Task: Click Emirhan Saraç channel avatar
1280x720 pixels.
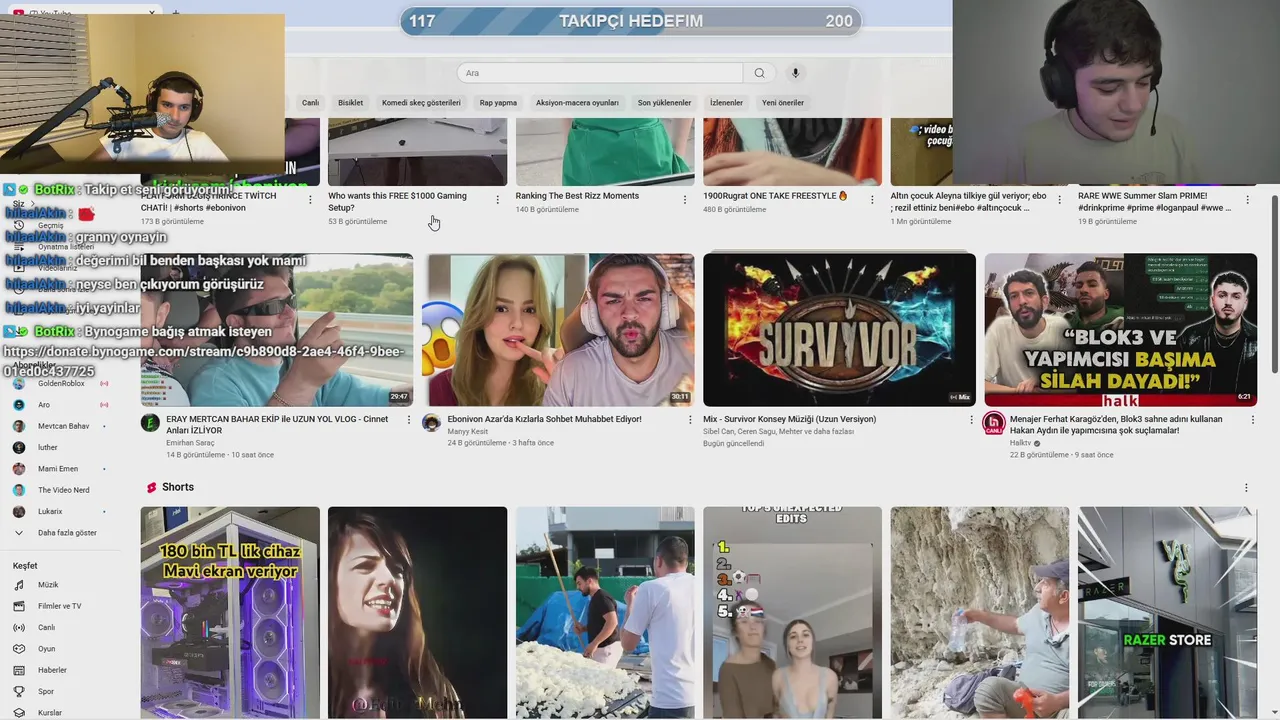Action: pos(150,423)
